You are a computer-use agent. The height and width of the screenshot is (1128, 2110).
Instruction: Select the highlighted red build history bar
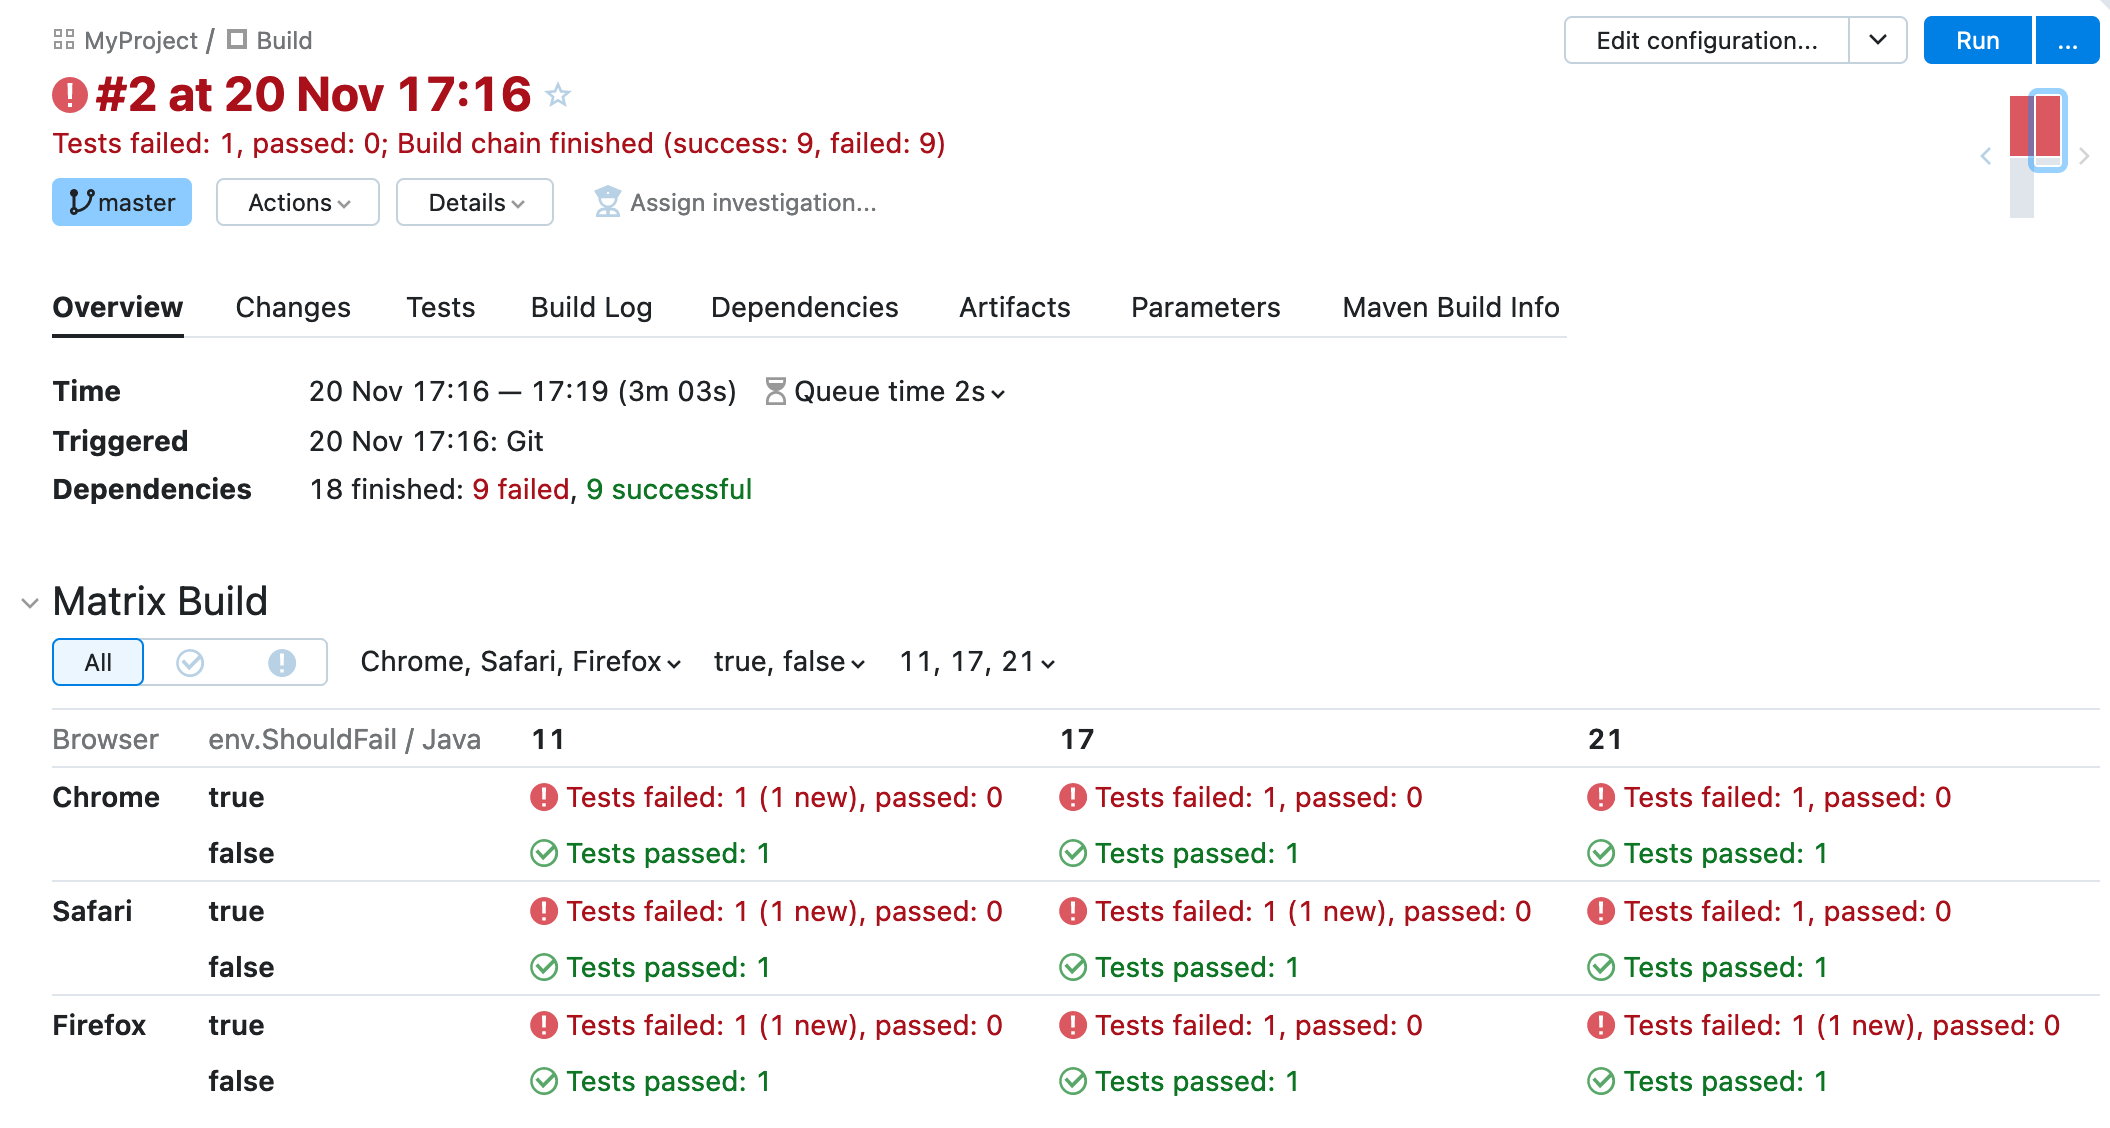[x=2047, y=128]
